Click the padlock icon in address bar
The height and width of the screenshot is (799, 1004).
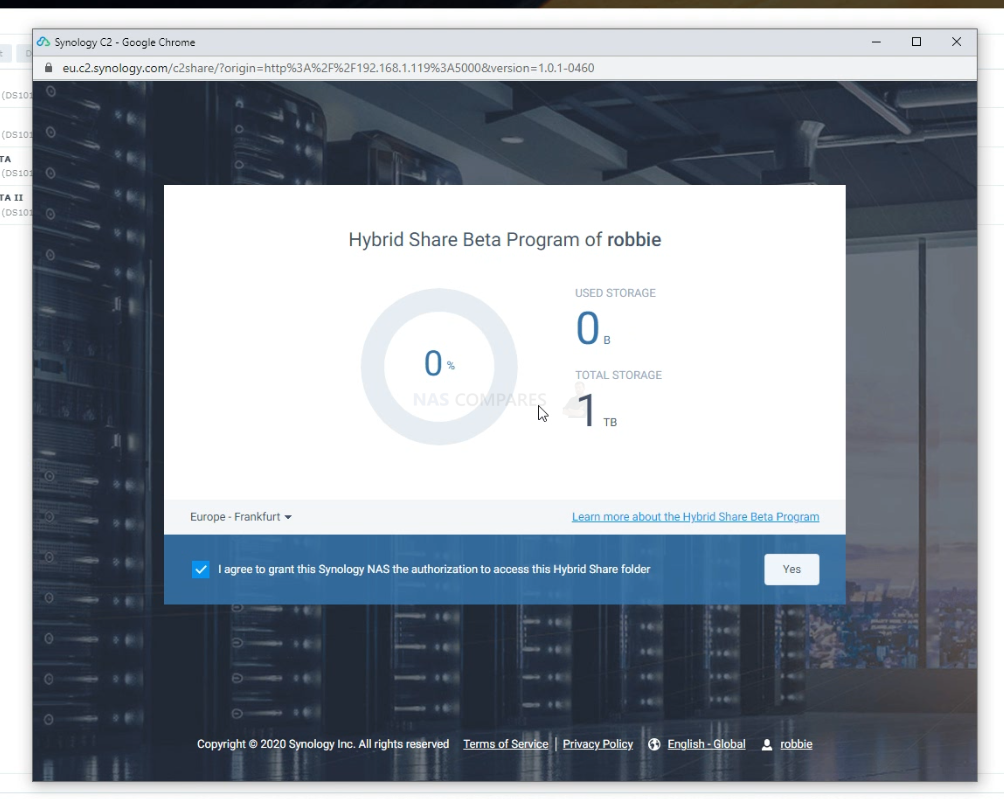(x=49, y=68)
